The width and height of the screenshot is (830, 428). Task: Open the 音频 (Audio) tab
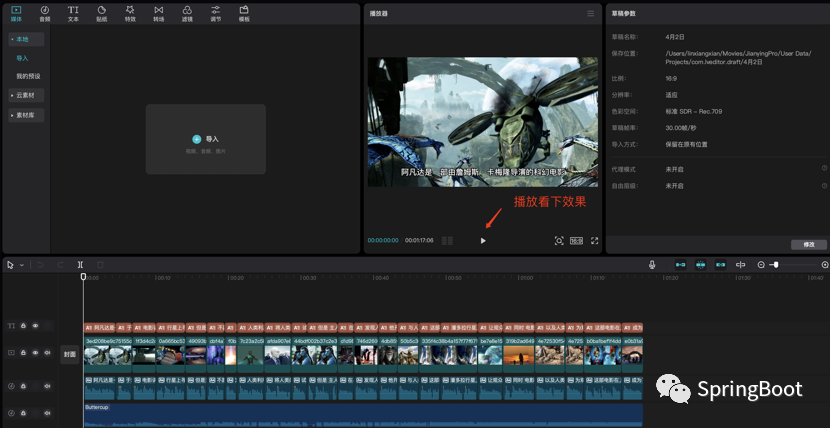45,13
